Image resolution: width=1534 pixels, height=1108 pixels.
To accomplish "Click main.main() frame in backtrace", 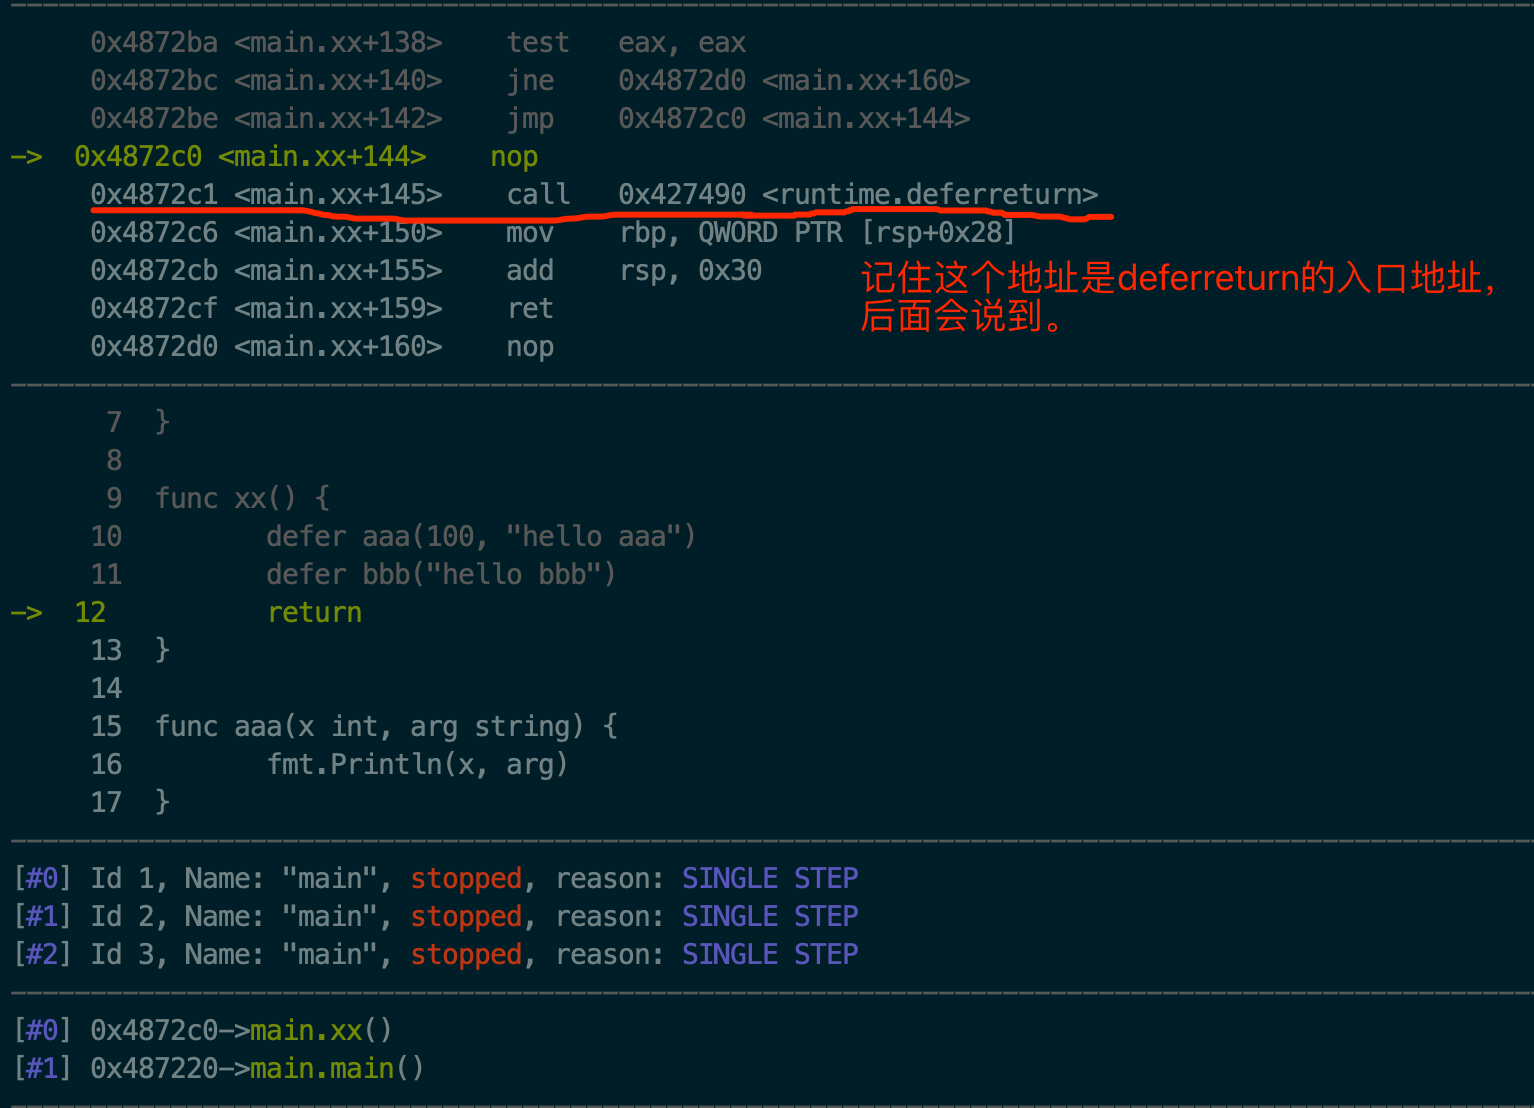I will pyautogui.click(x=336, y=1069).
